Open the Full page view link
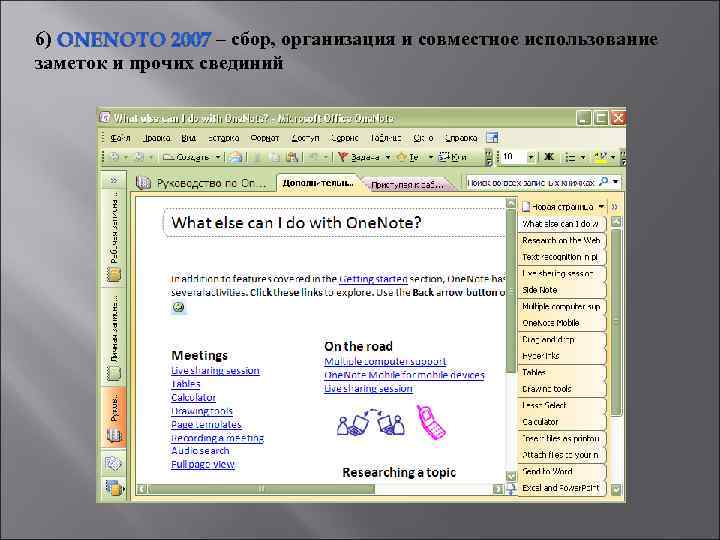720x540 pixels. point(202,464)
